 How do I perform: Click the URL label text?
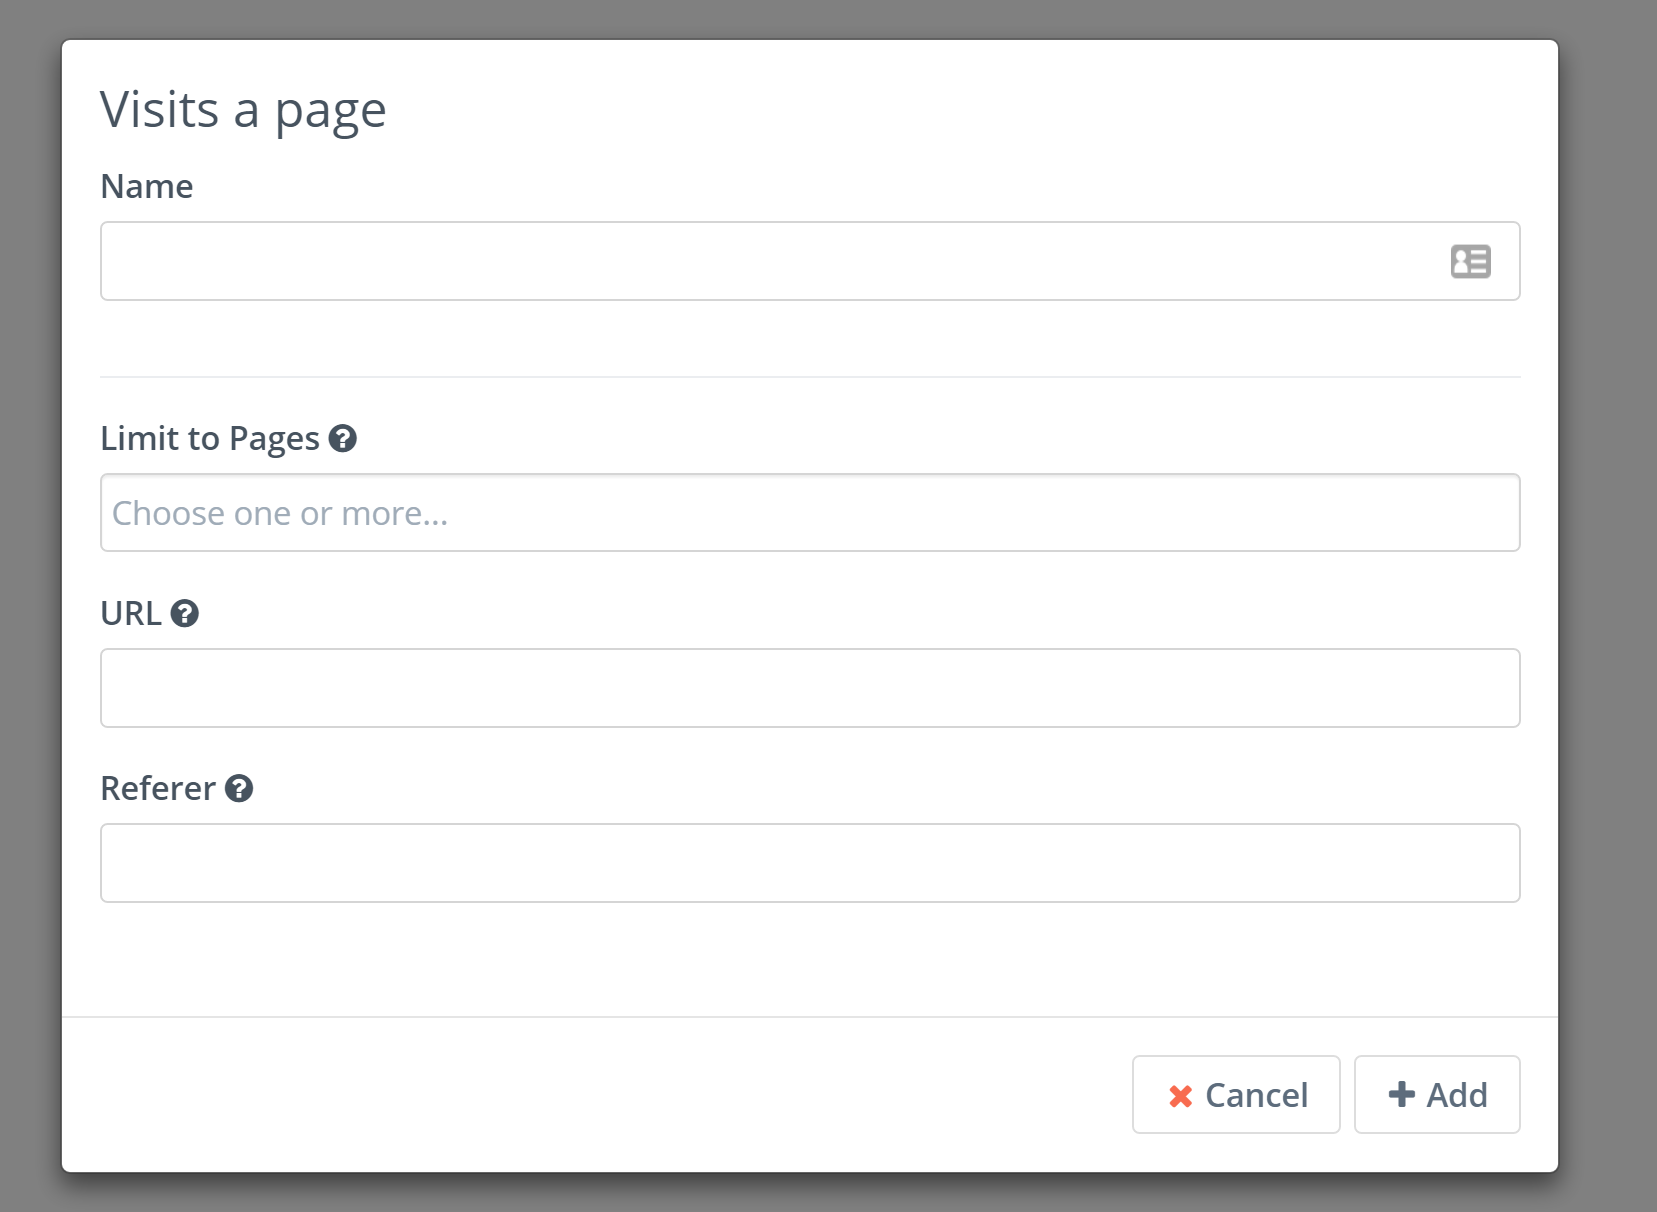tap(131, 613)
